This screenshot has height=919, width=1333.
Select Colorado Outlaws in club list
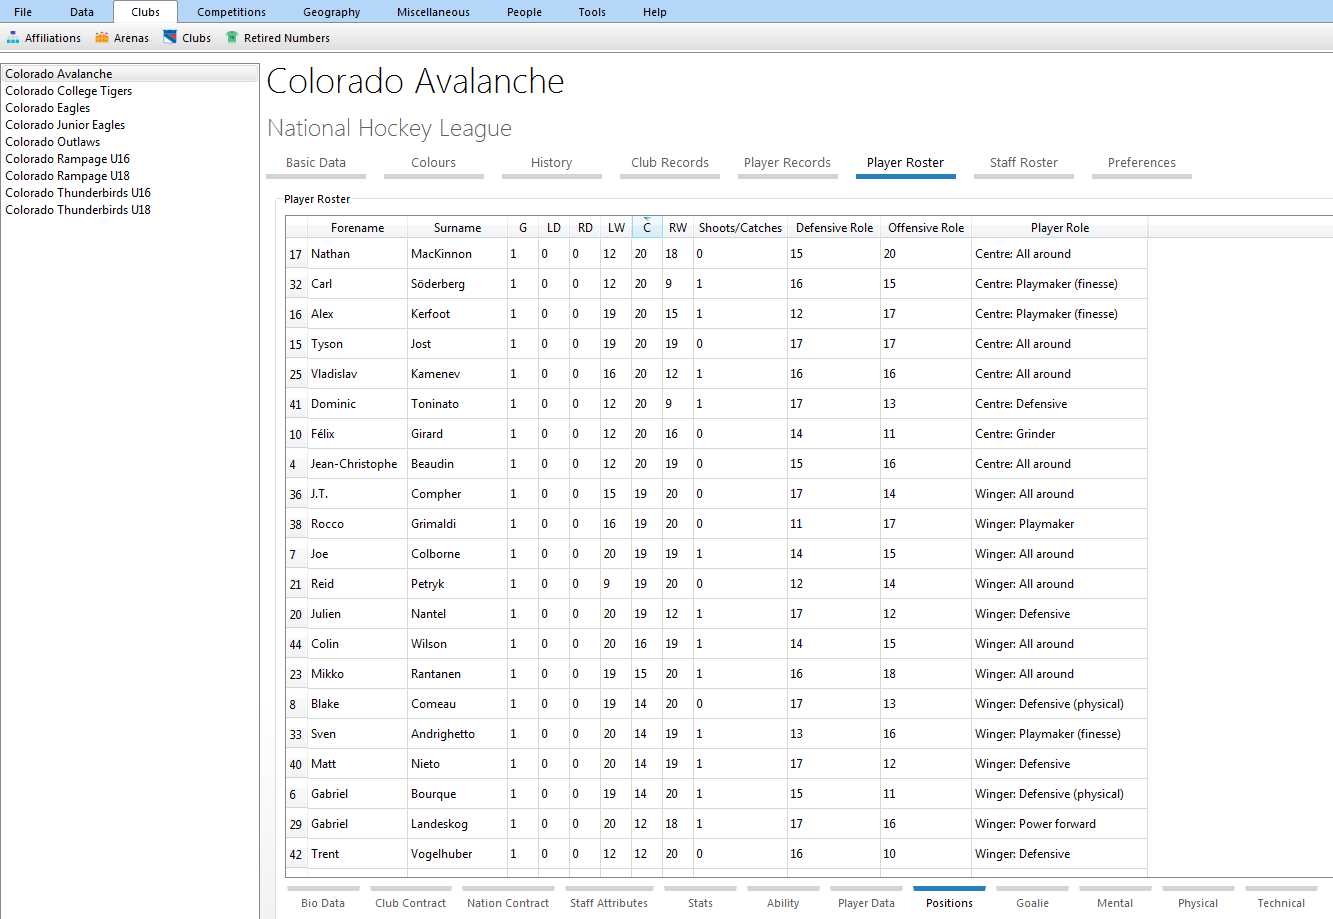(130, 142)
